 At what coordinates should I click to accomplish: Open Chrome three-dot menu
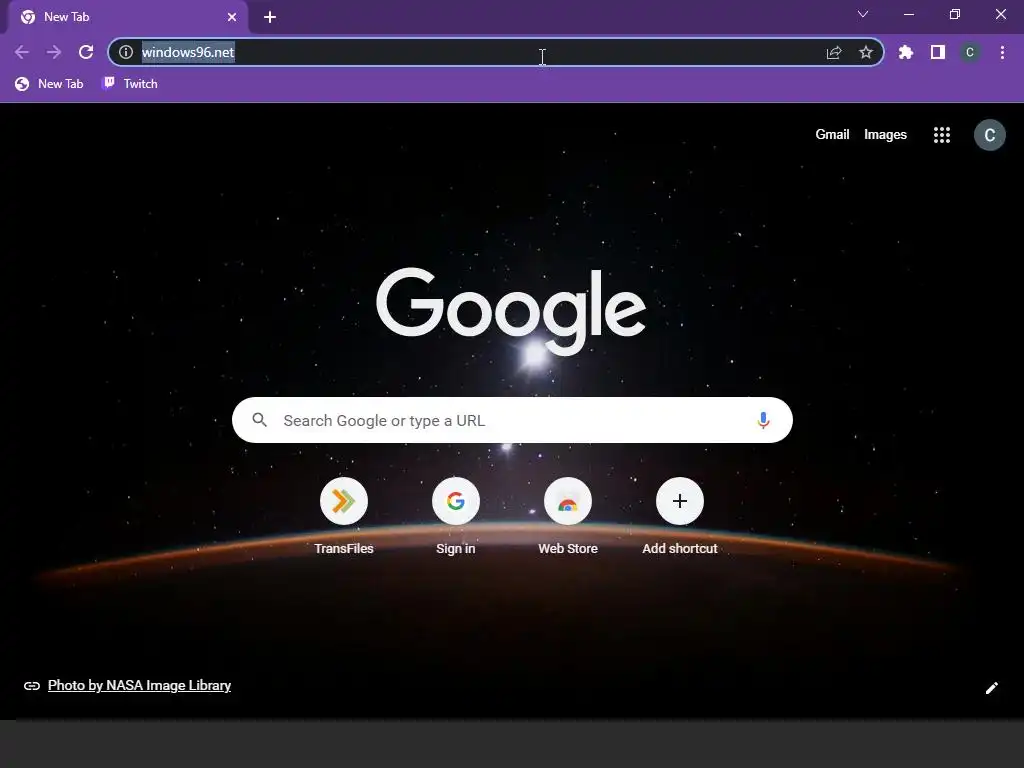point(1002,52)
